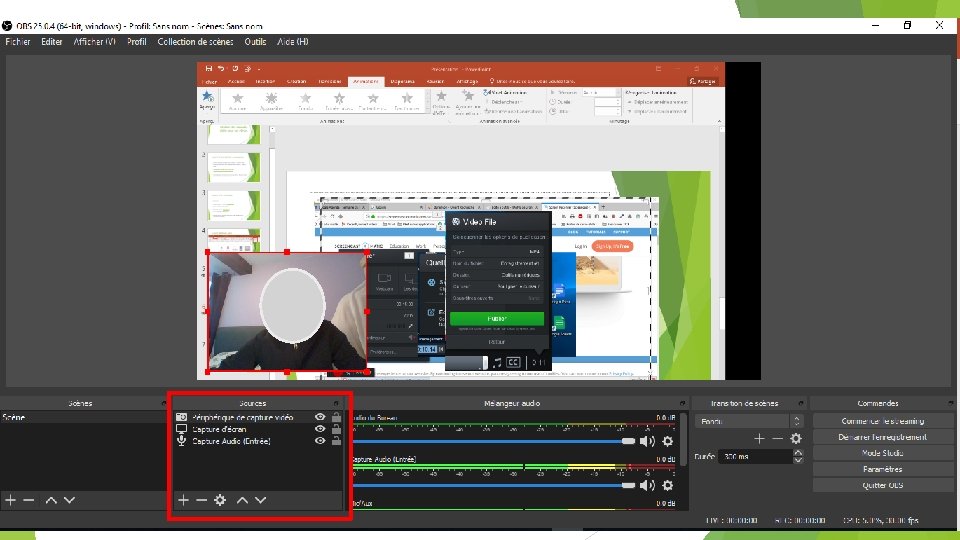Select the Capture Audio (Entrée) source row

coord(258,441)
